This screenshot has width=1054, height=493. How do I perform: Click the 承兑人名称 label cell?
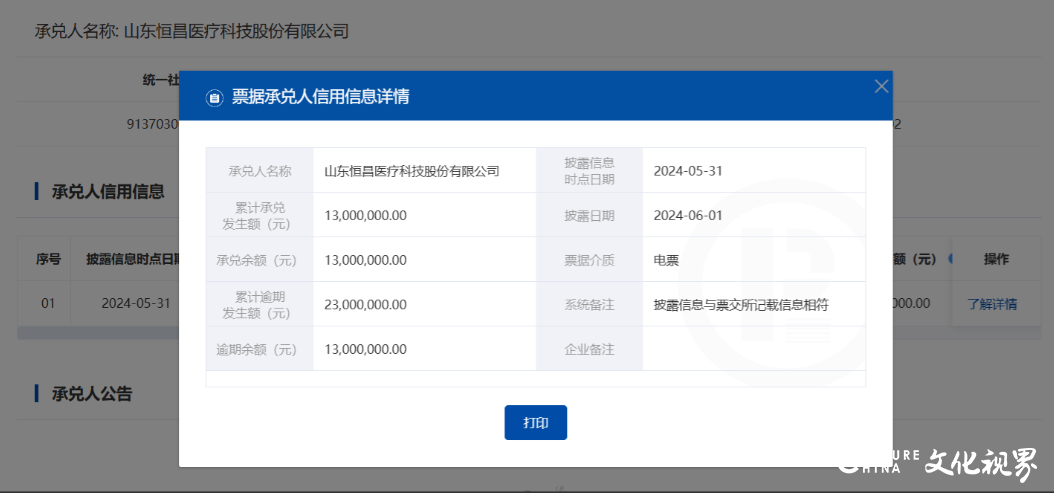click(x=259, y=171)
